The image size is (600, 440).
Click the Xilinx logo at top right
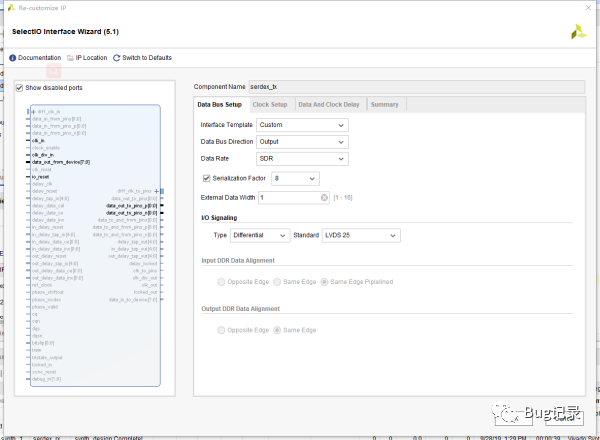tap(578, 32)
